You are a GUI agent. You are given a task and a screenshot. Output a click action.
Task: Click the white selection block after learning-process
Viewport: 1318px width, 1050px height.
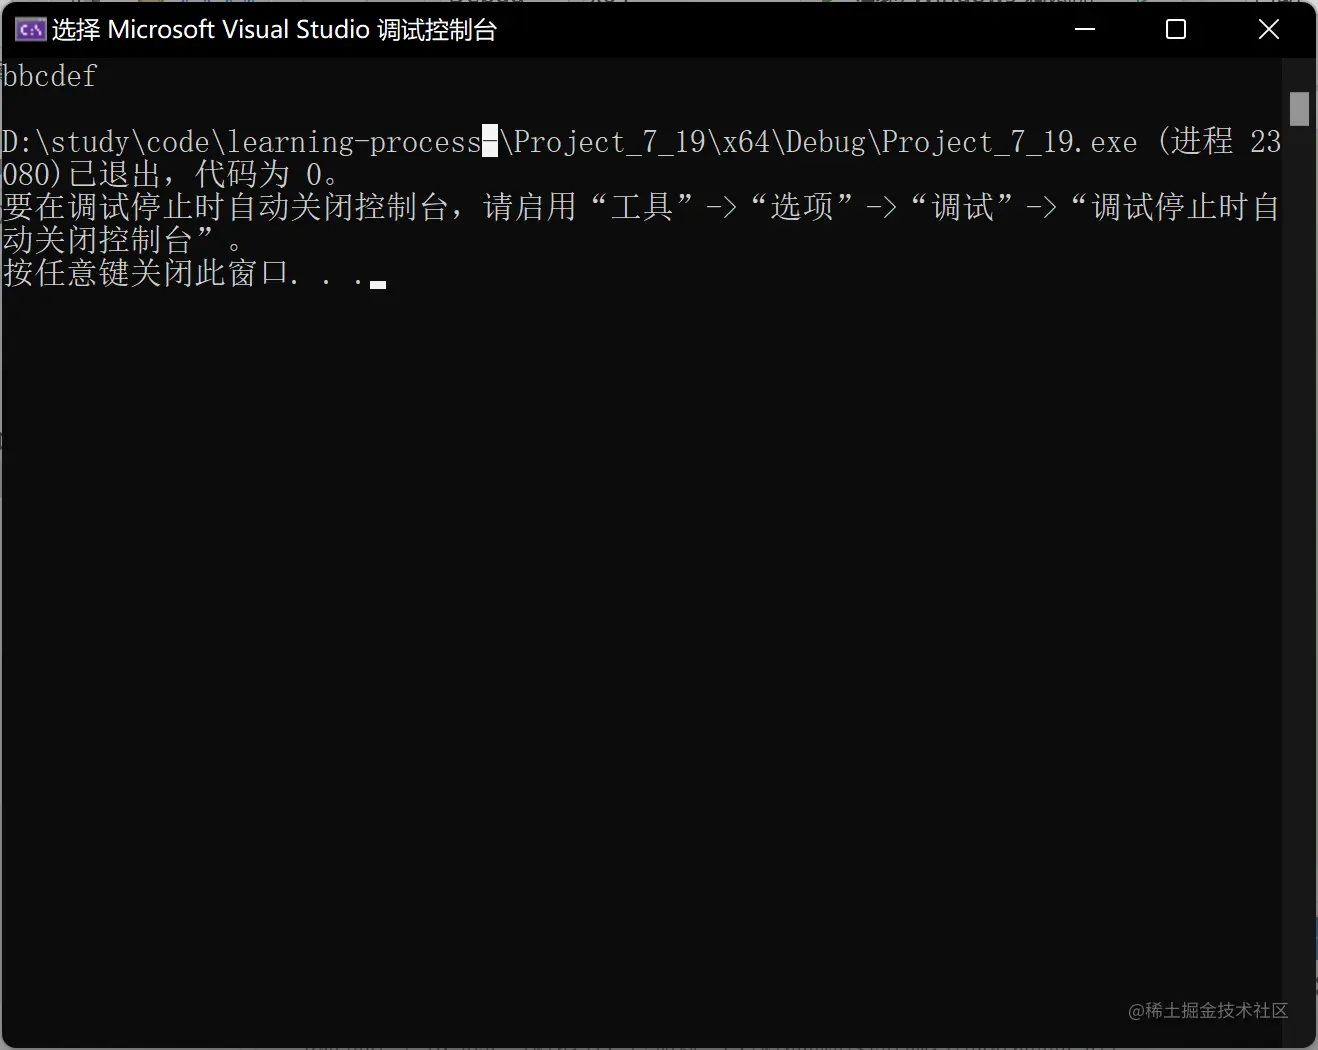point(490,141)
